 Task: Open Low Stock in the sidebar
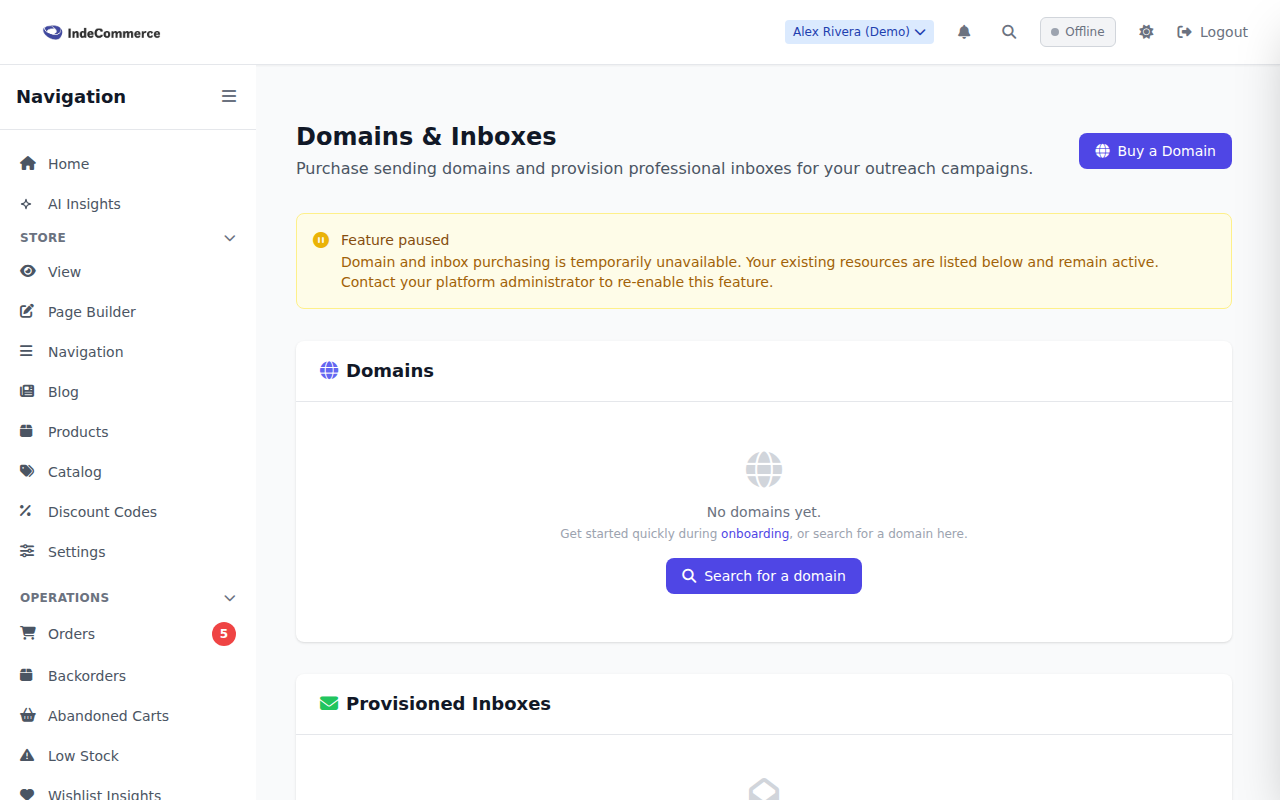(128, 756)
